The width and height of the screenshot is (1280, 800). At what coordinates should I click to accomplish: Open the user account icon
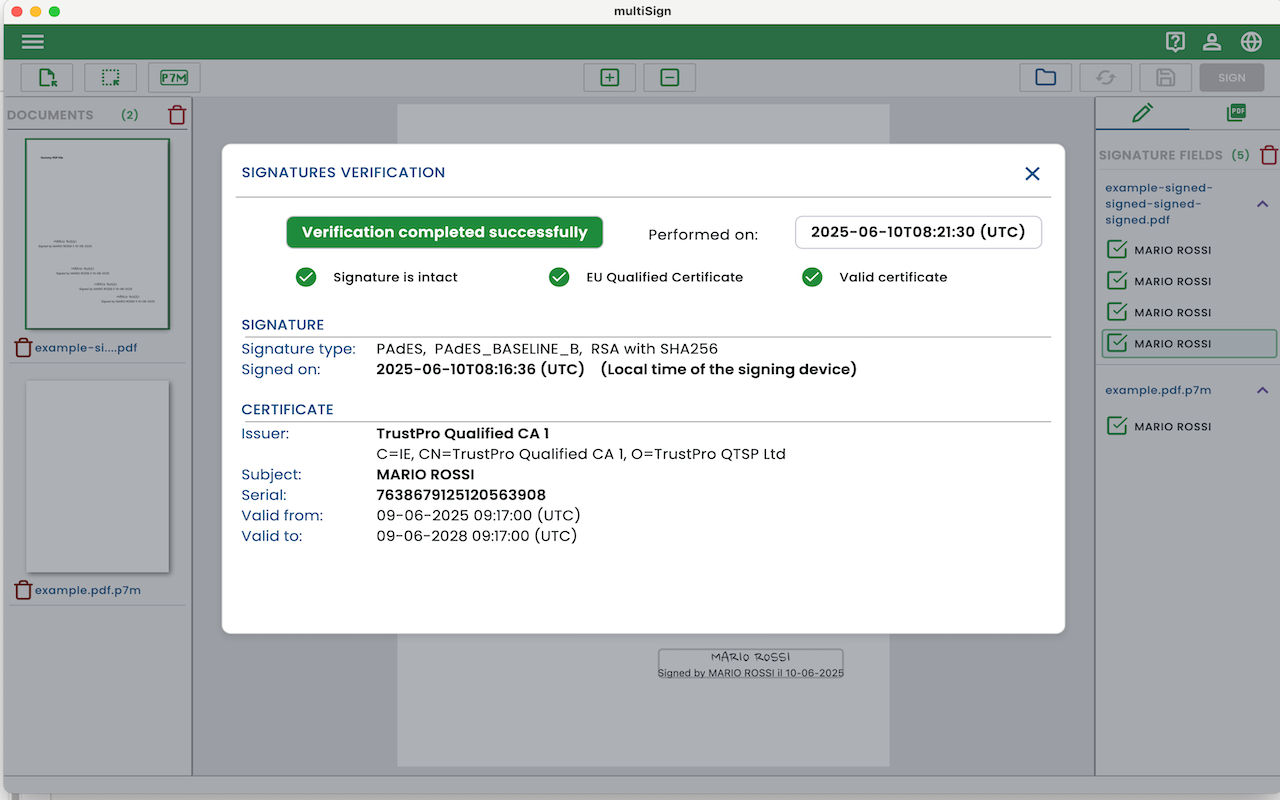tap(1212, 42)
